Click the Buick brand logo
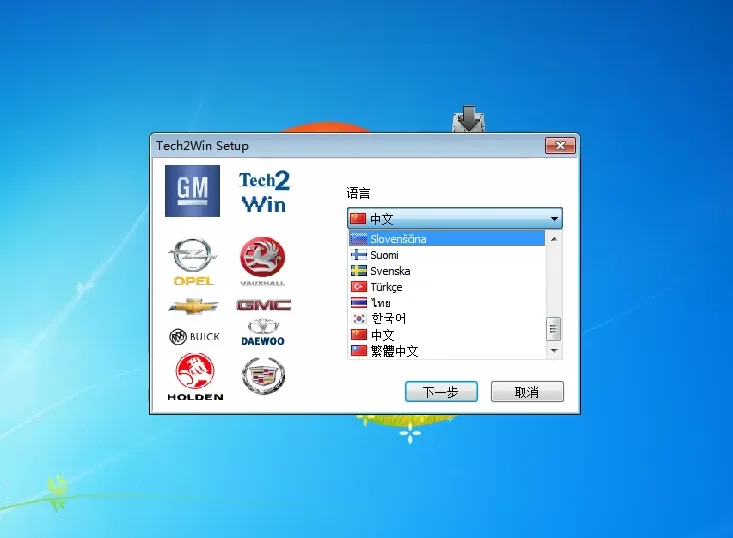 (x=194, y=337)
